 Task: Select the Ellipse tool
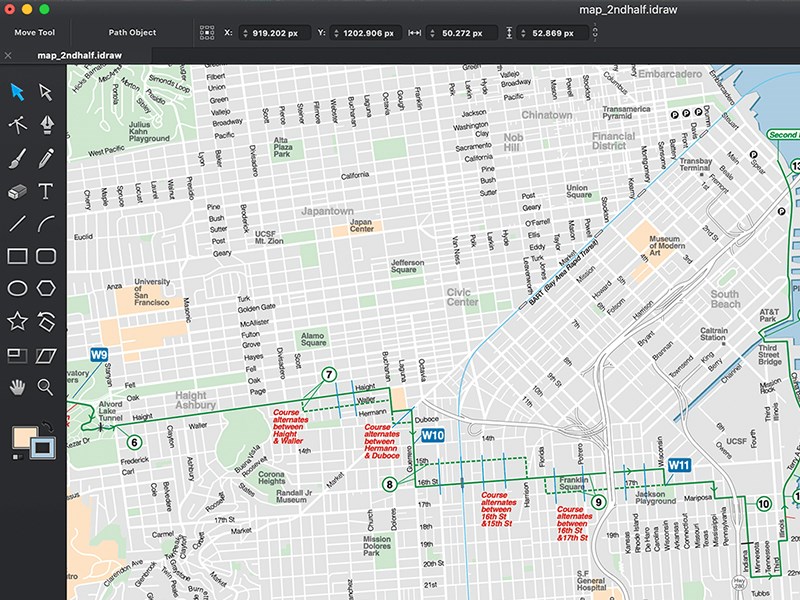click(x=17, y=288)
